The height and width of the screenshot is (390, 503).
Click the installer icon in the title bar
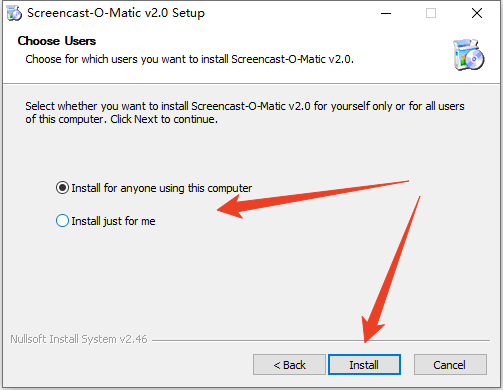point(14,13)
